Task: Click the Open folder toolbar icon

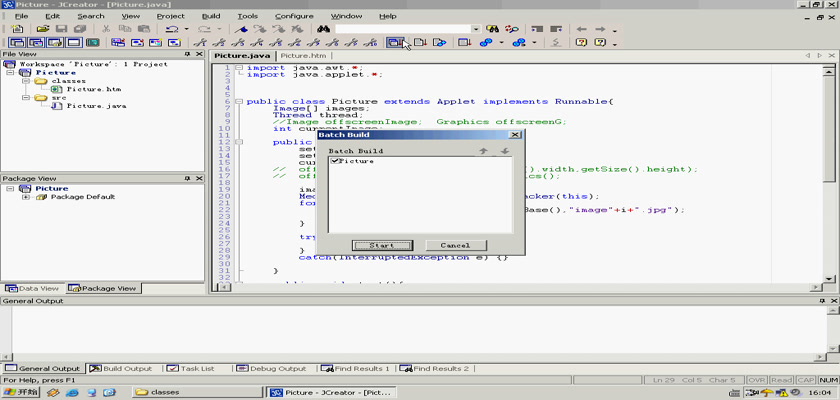Action: 43,29
